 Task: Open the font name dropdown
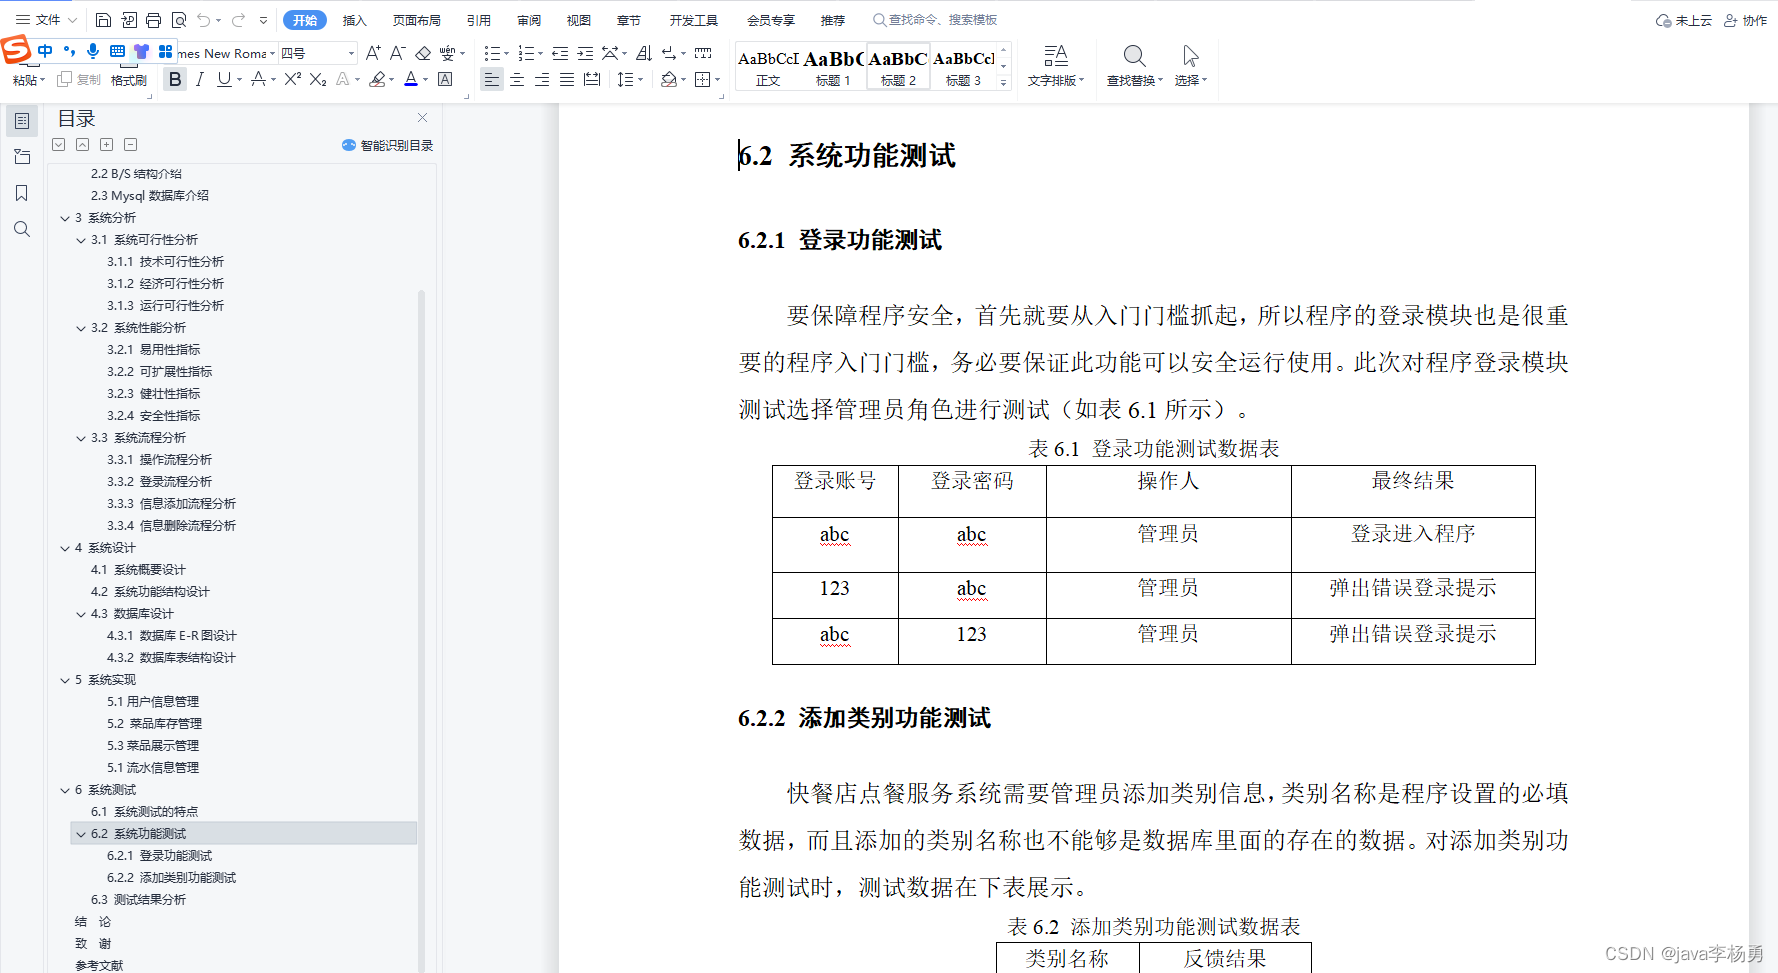coord(272,54)
